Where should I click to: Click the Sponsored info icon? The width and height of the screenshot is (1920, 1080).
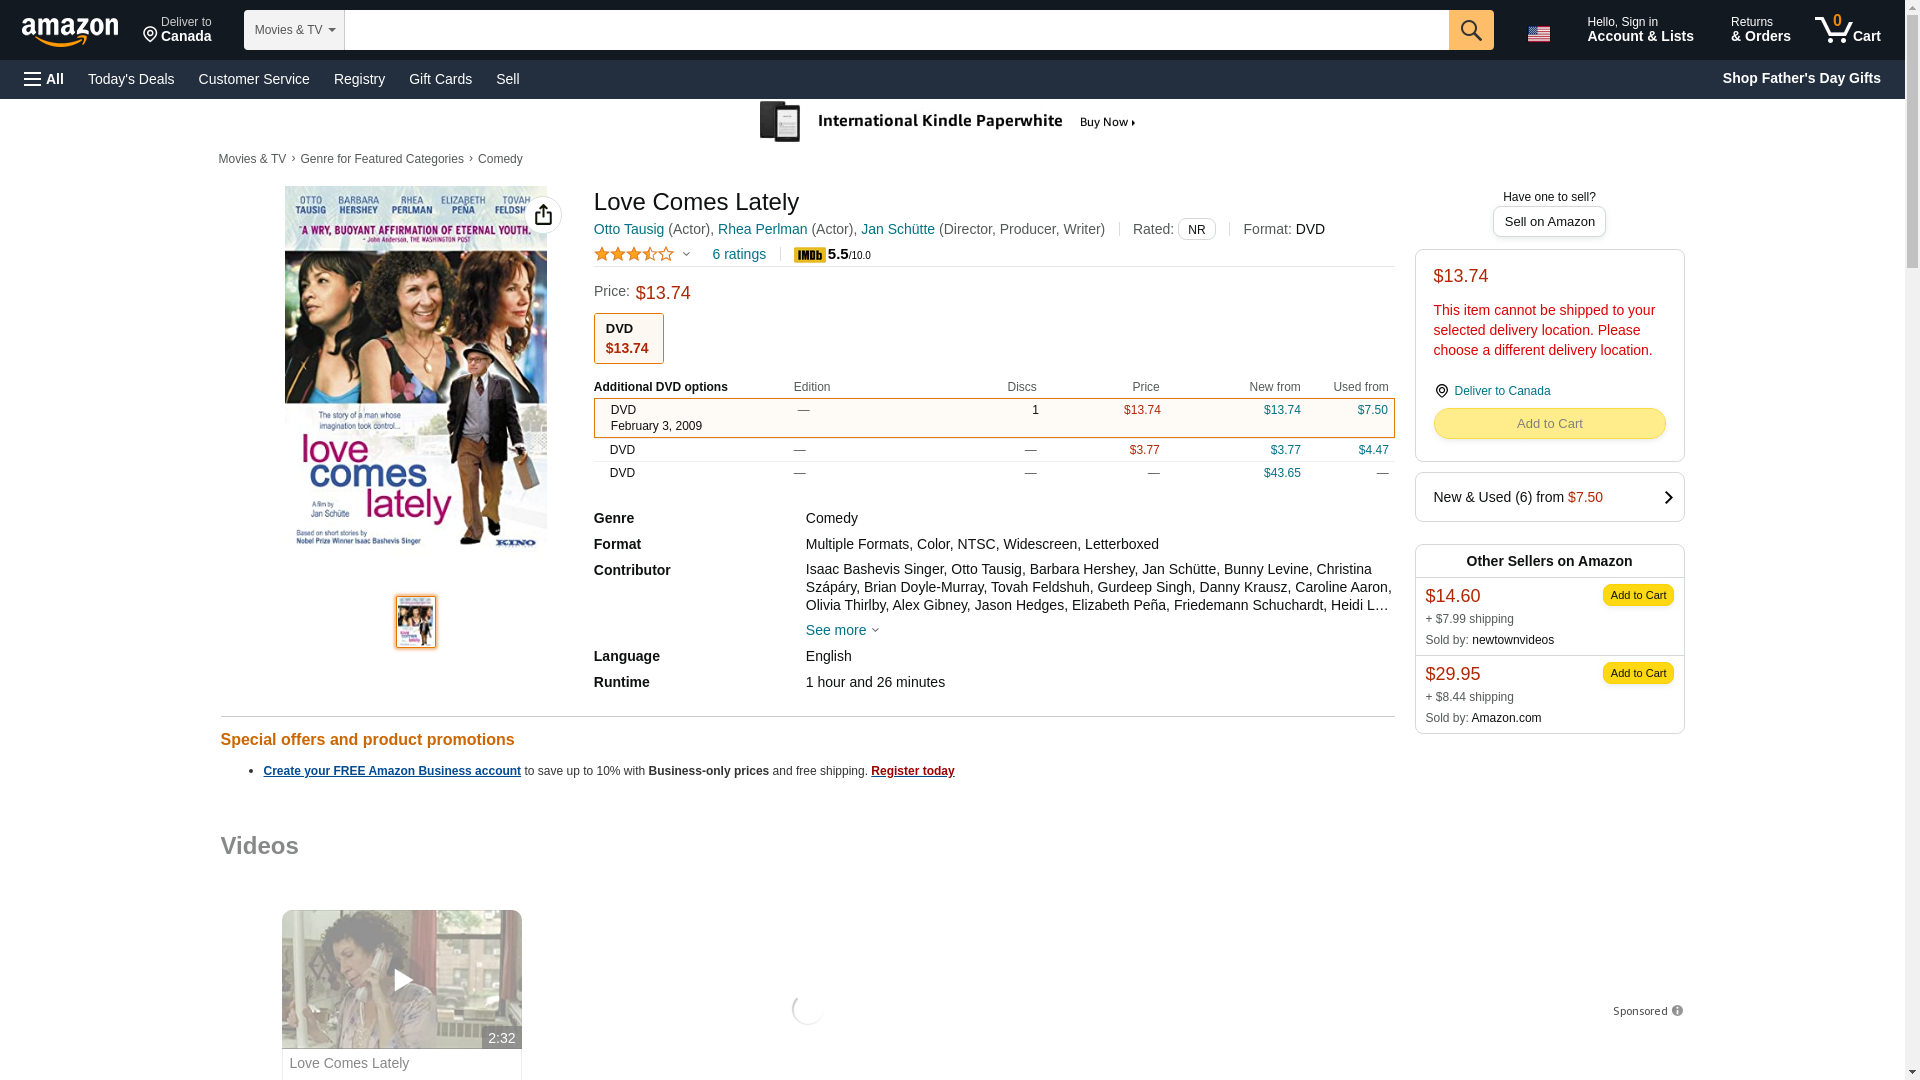point(1677,1011)
